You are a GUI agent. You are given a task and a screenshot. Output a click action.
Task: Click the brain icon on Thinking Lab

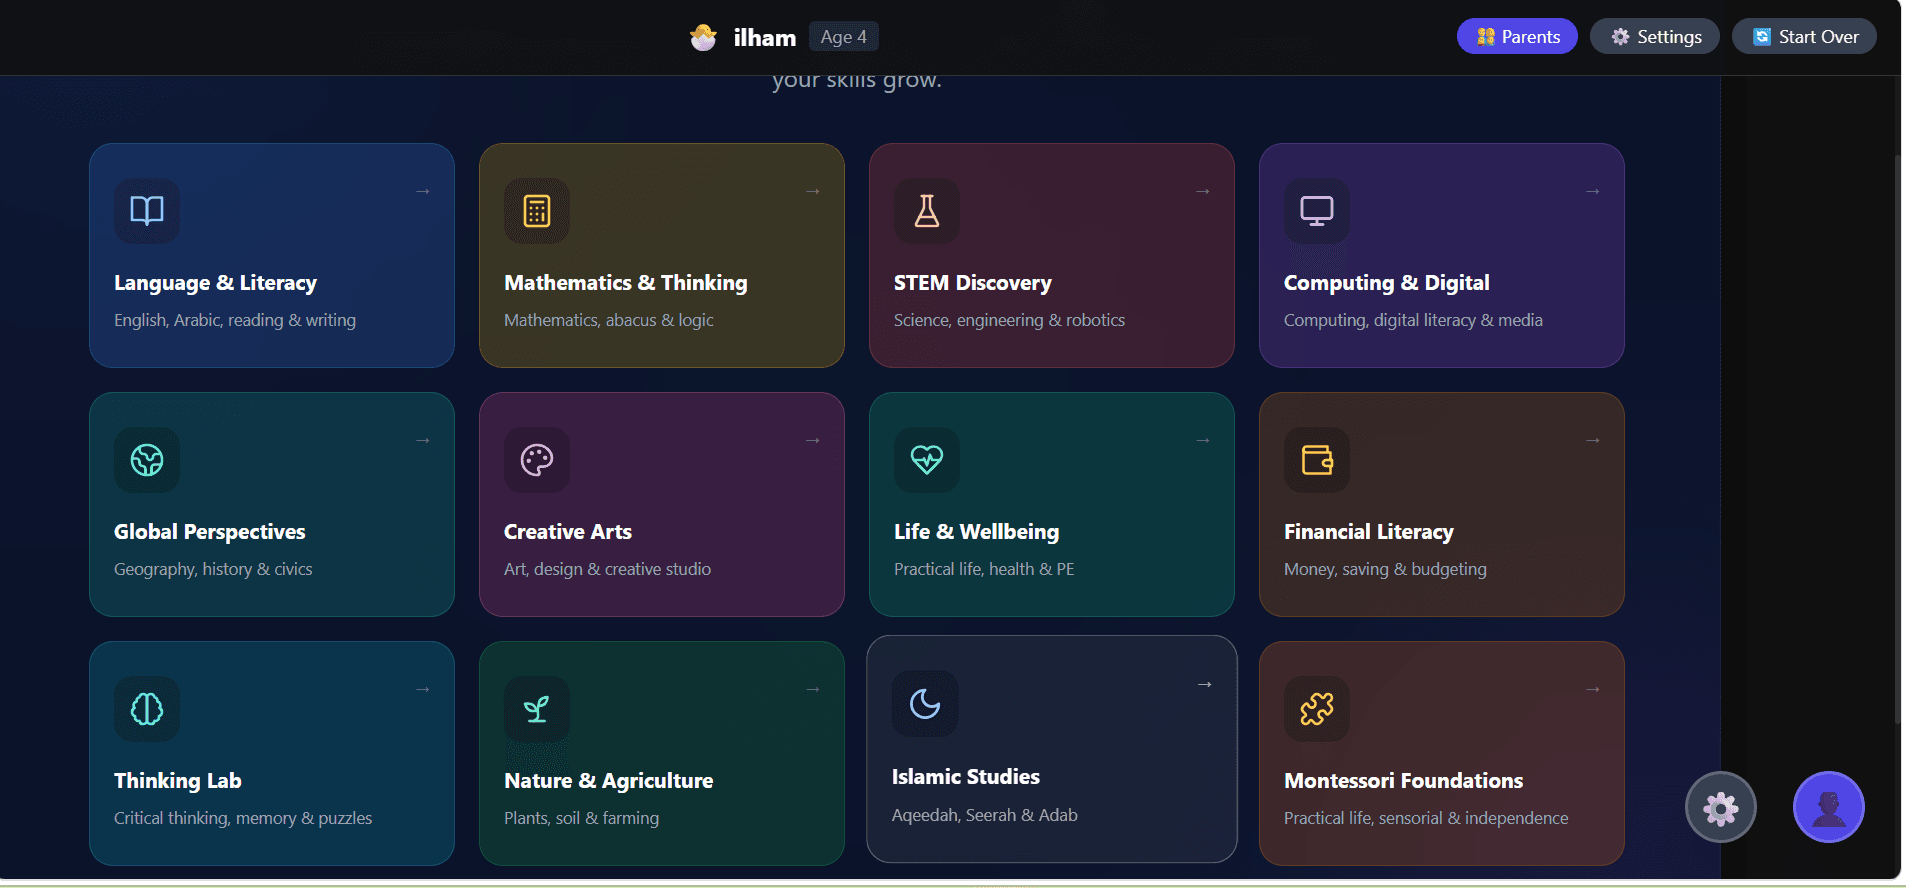pyautogui.click(x=147, y=709)
